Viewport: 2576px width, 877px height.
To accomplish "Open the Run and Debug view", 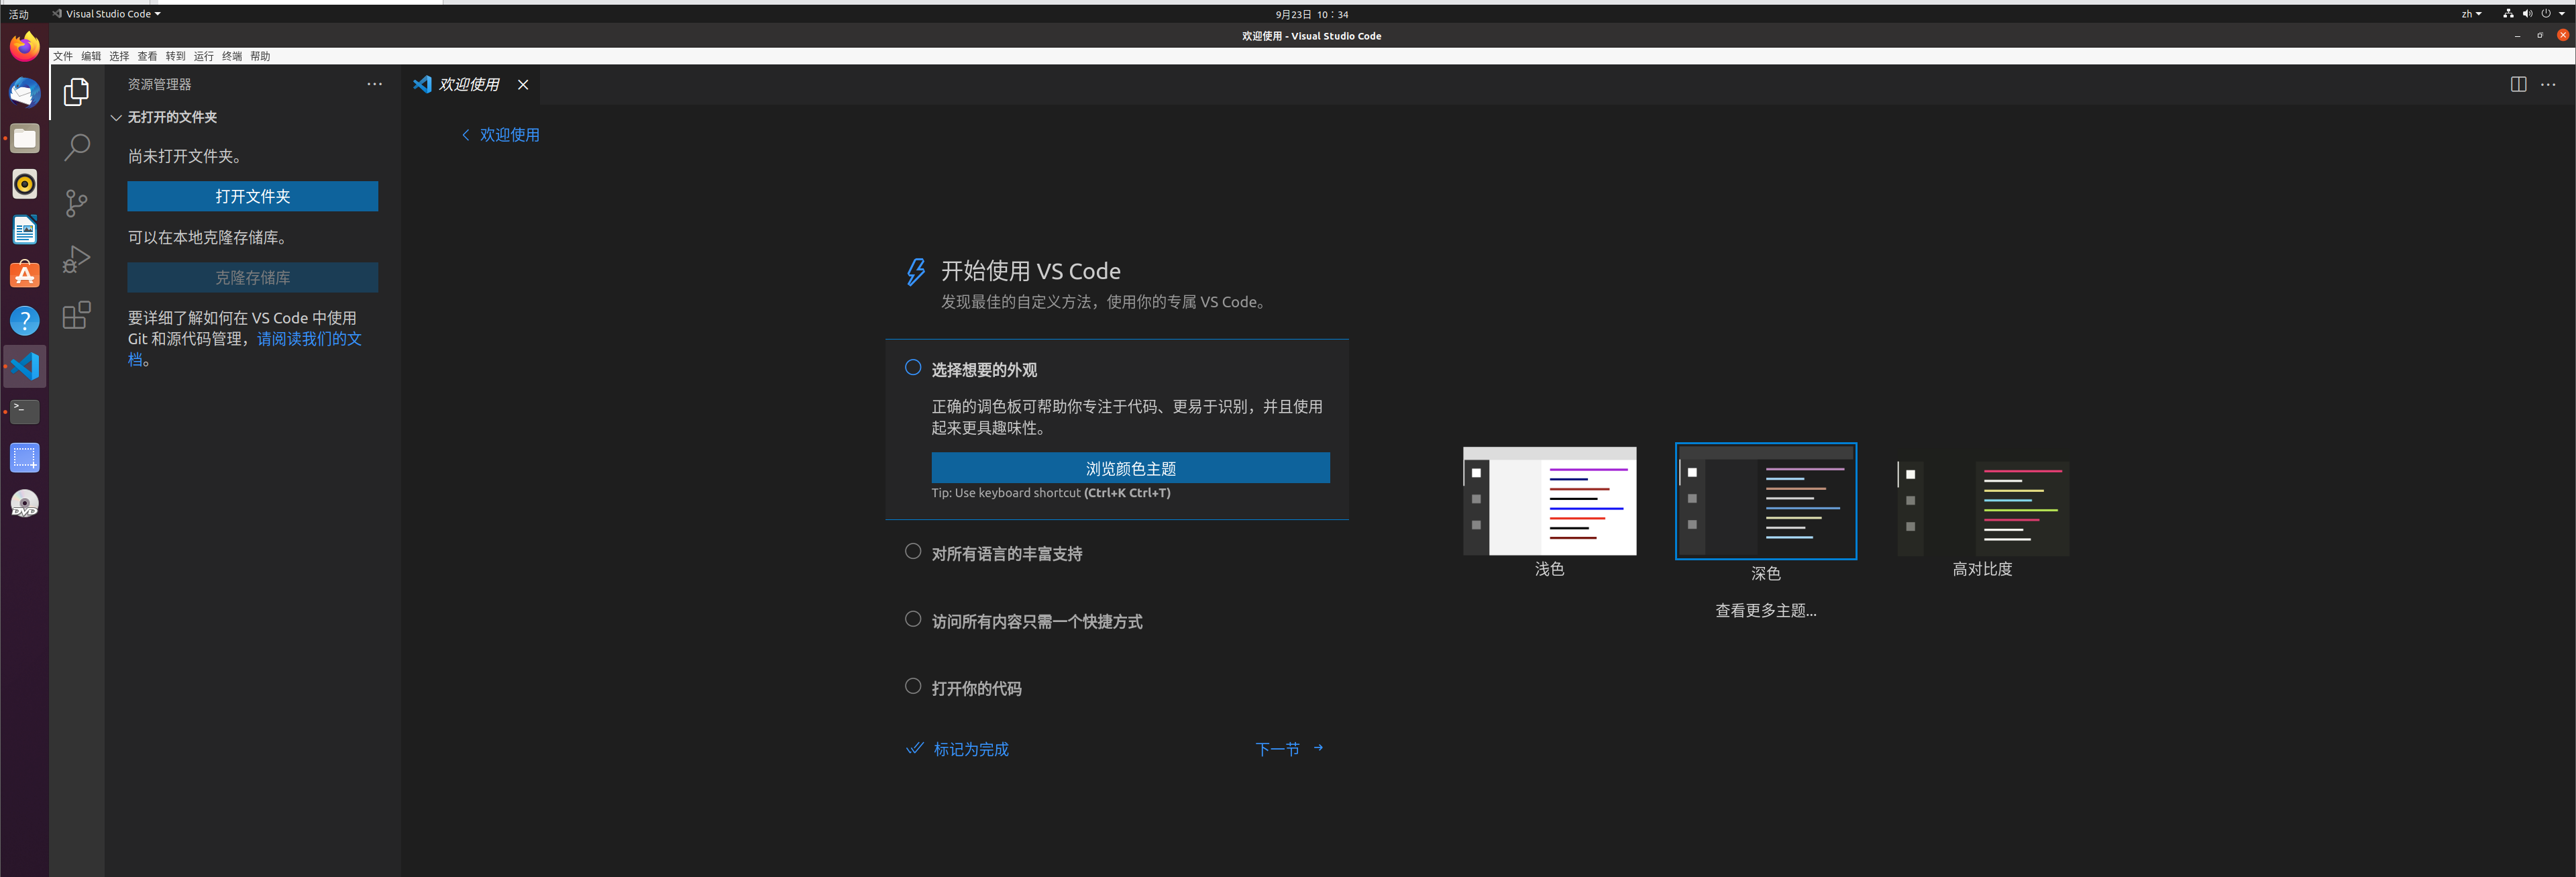I will click(x=76, y=259).
